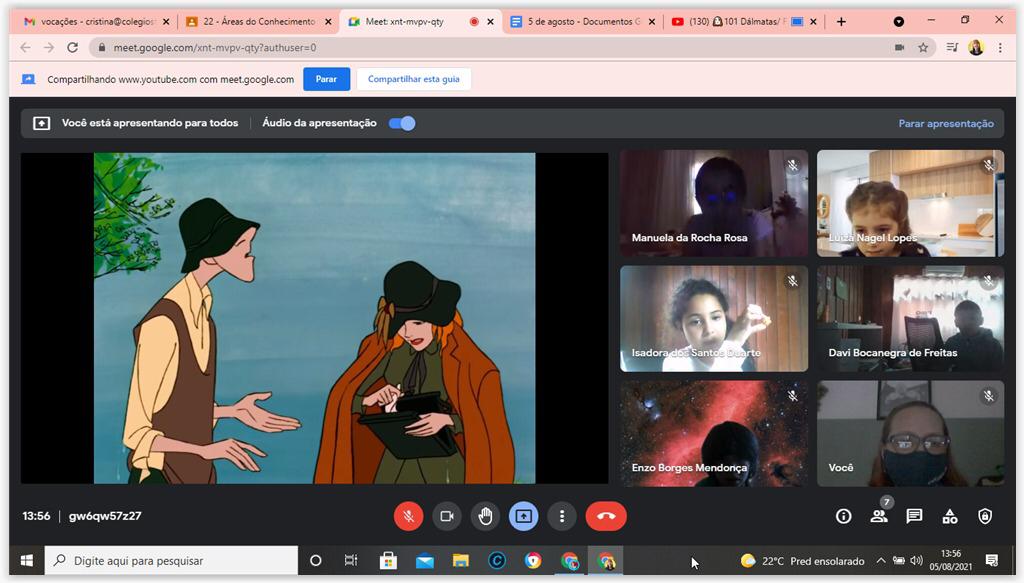Image resolution: width=1024 pixels, height=583 pixels.
Task: Hang up the call
Action: click(605, 516)
